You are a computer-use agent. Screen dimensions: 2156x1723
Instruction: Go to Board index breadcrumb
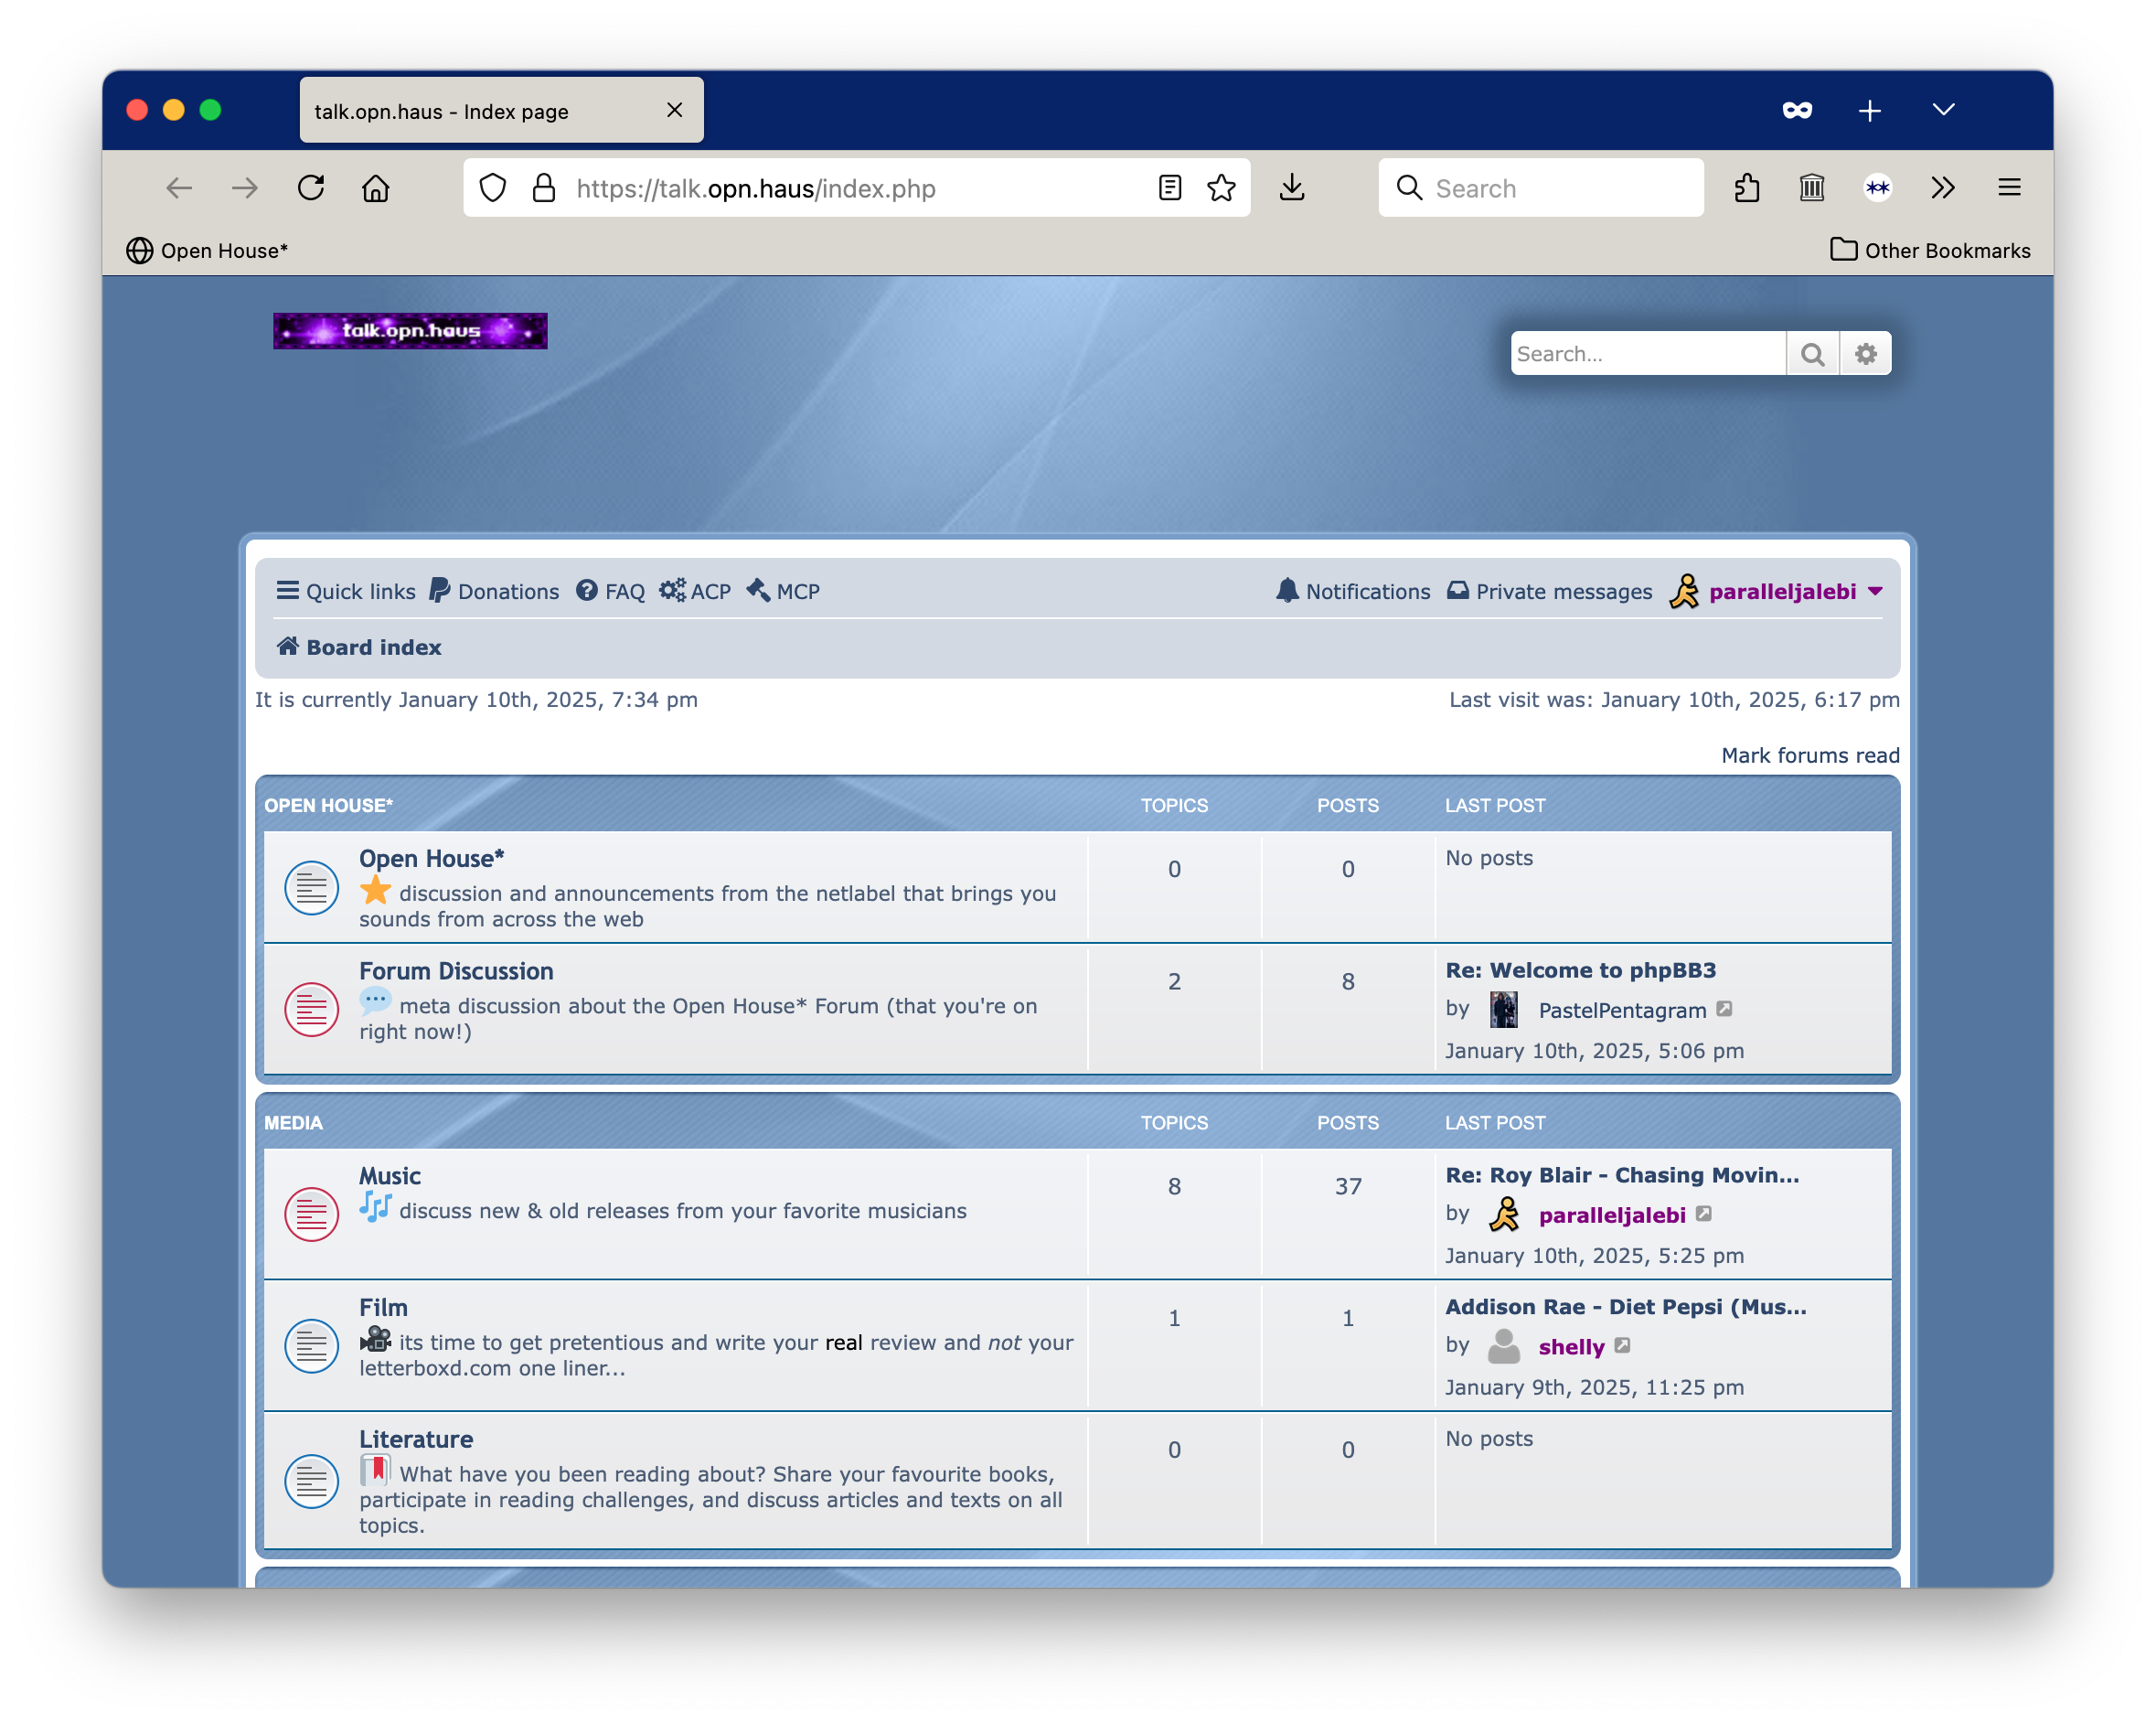point(359,647)
